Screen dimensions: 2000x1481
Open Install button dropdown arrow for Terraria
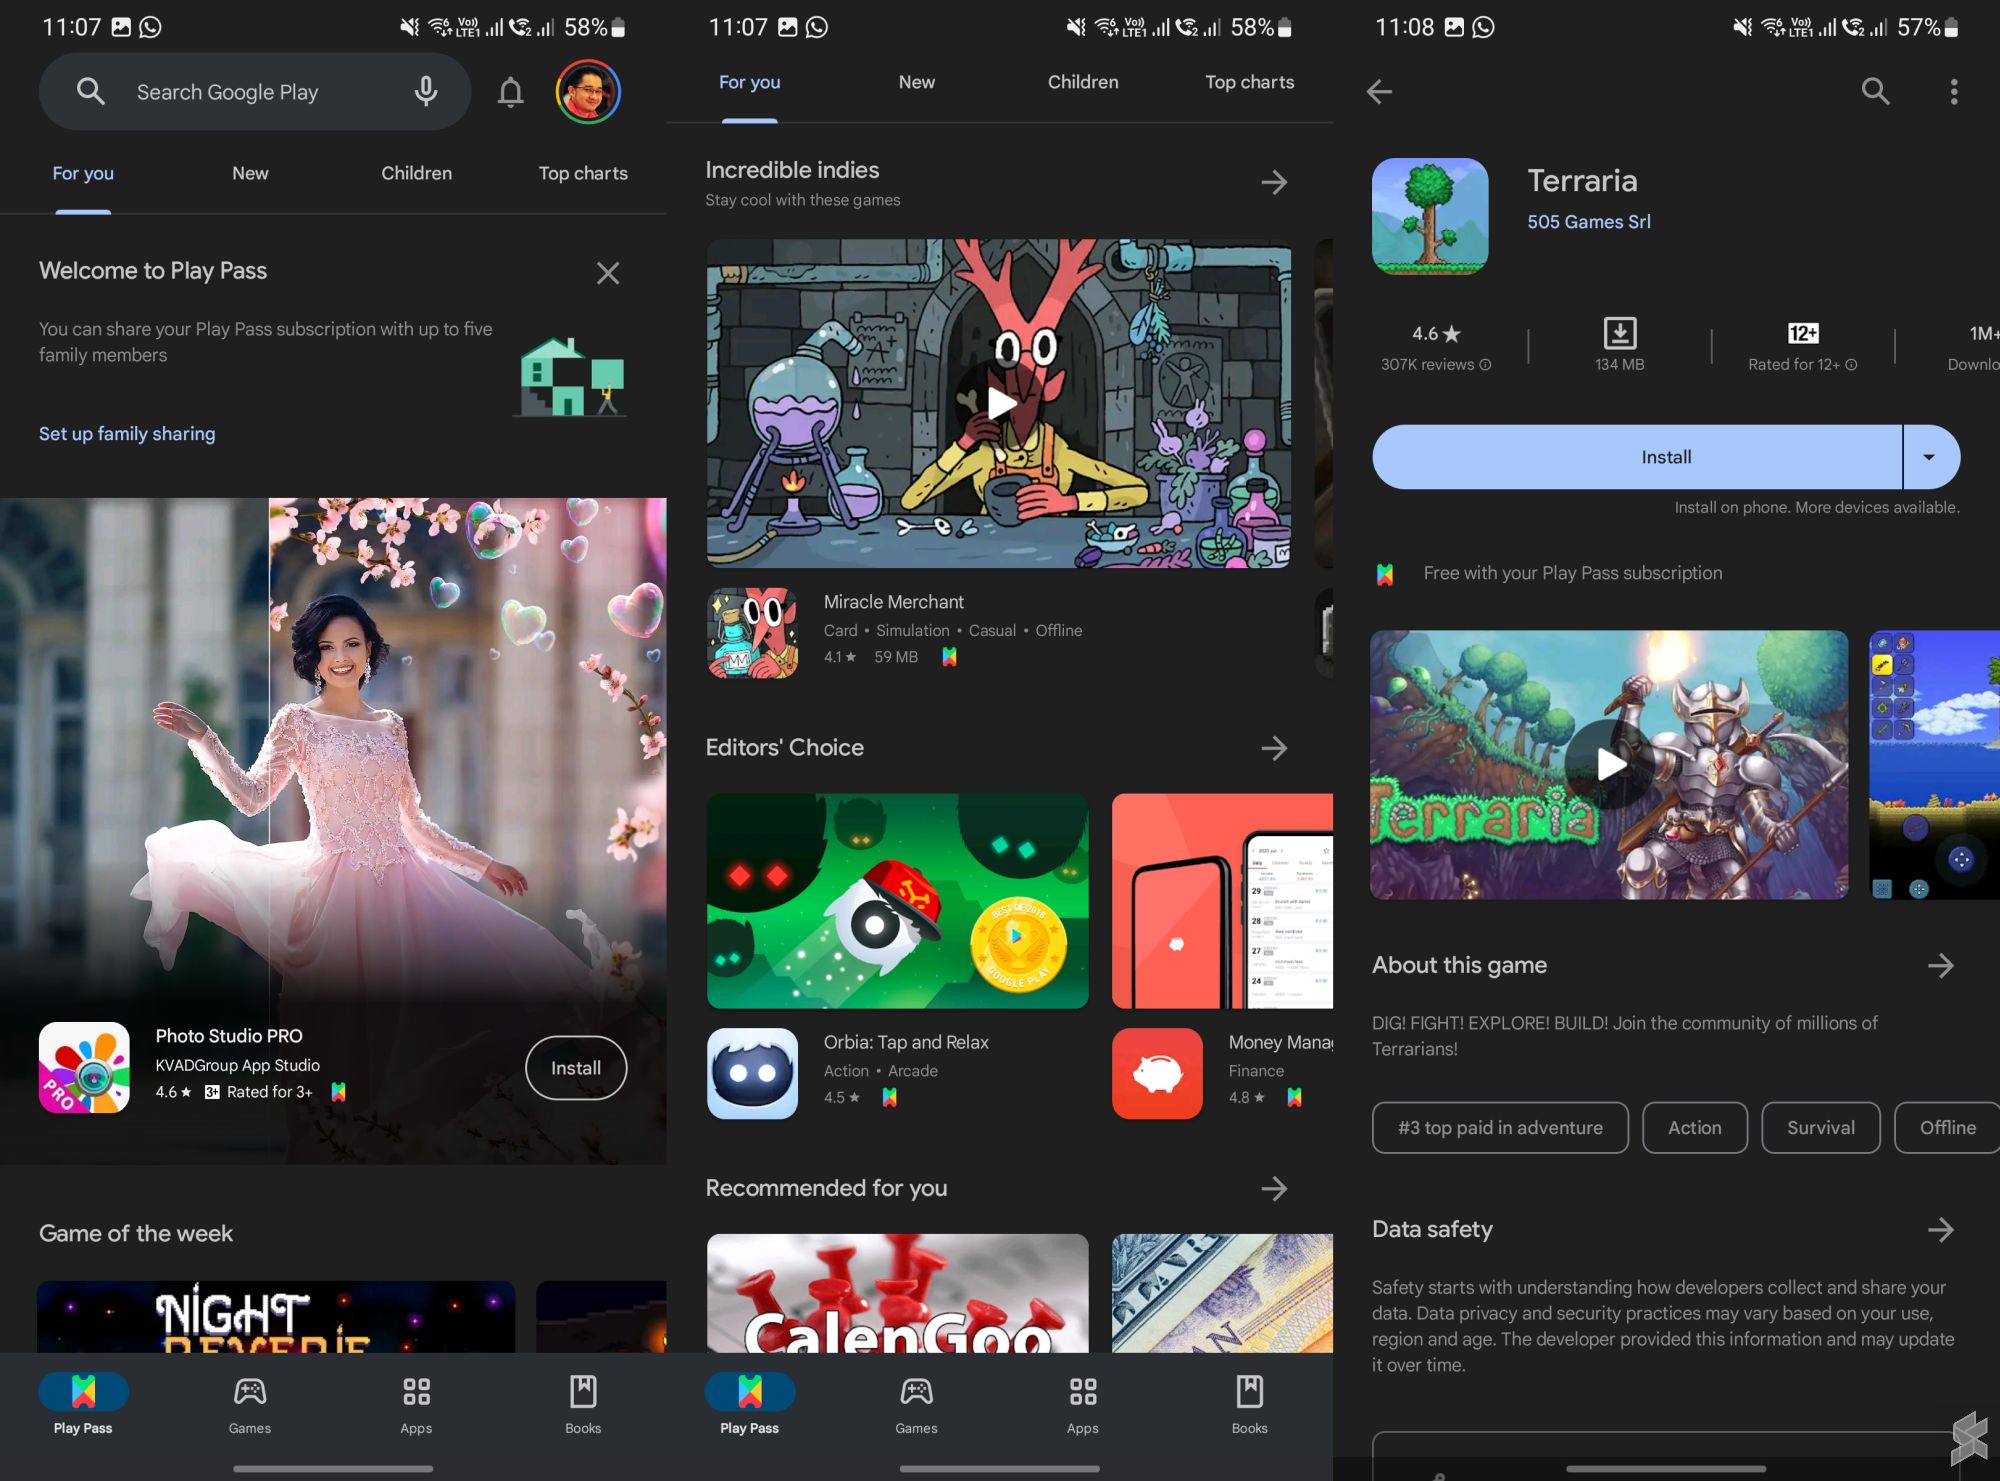point(1929,457)
